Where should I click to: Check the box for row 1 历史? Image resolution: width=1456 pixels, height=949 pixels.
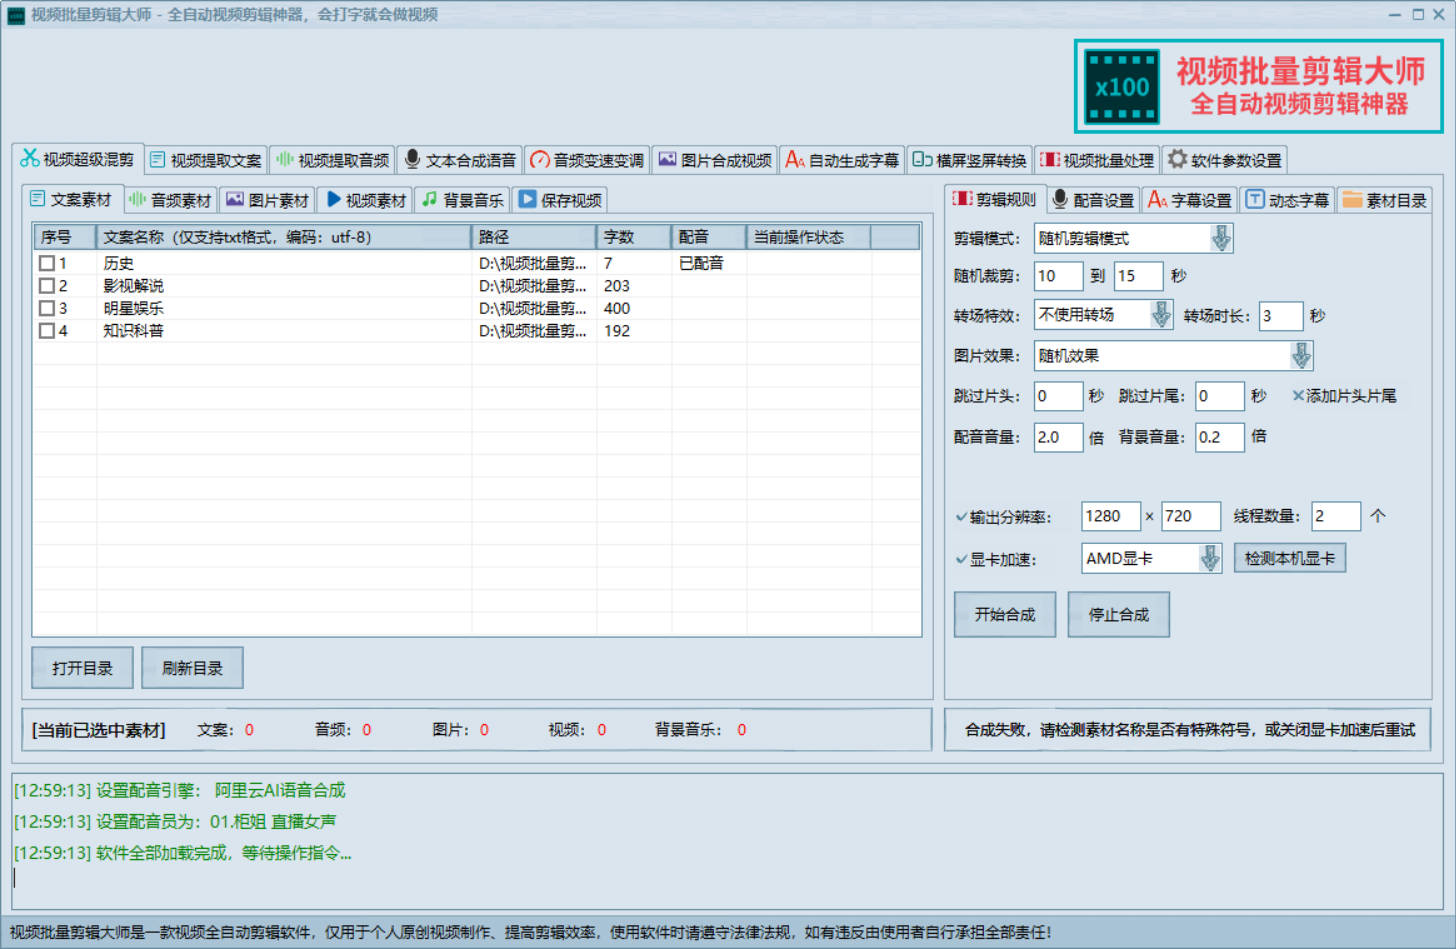click(47, 263)
